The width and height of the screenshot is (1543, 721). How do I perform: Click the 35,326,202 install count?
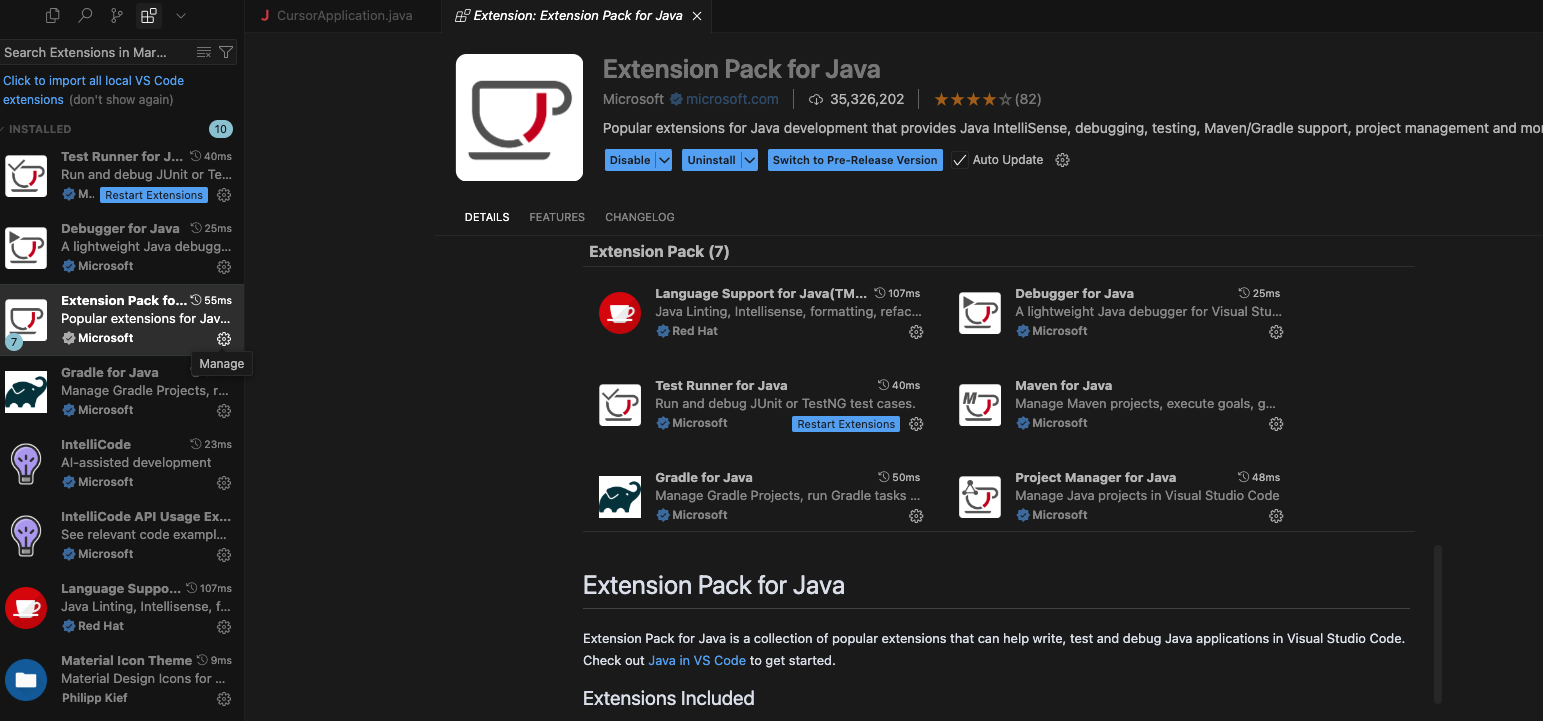click(x=856, y=99)
